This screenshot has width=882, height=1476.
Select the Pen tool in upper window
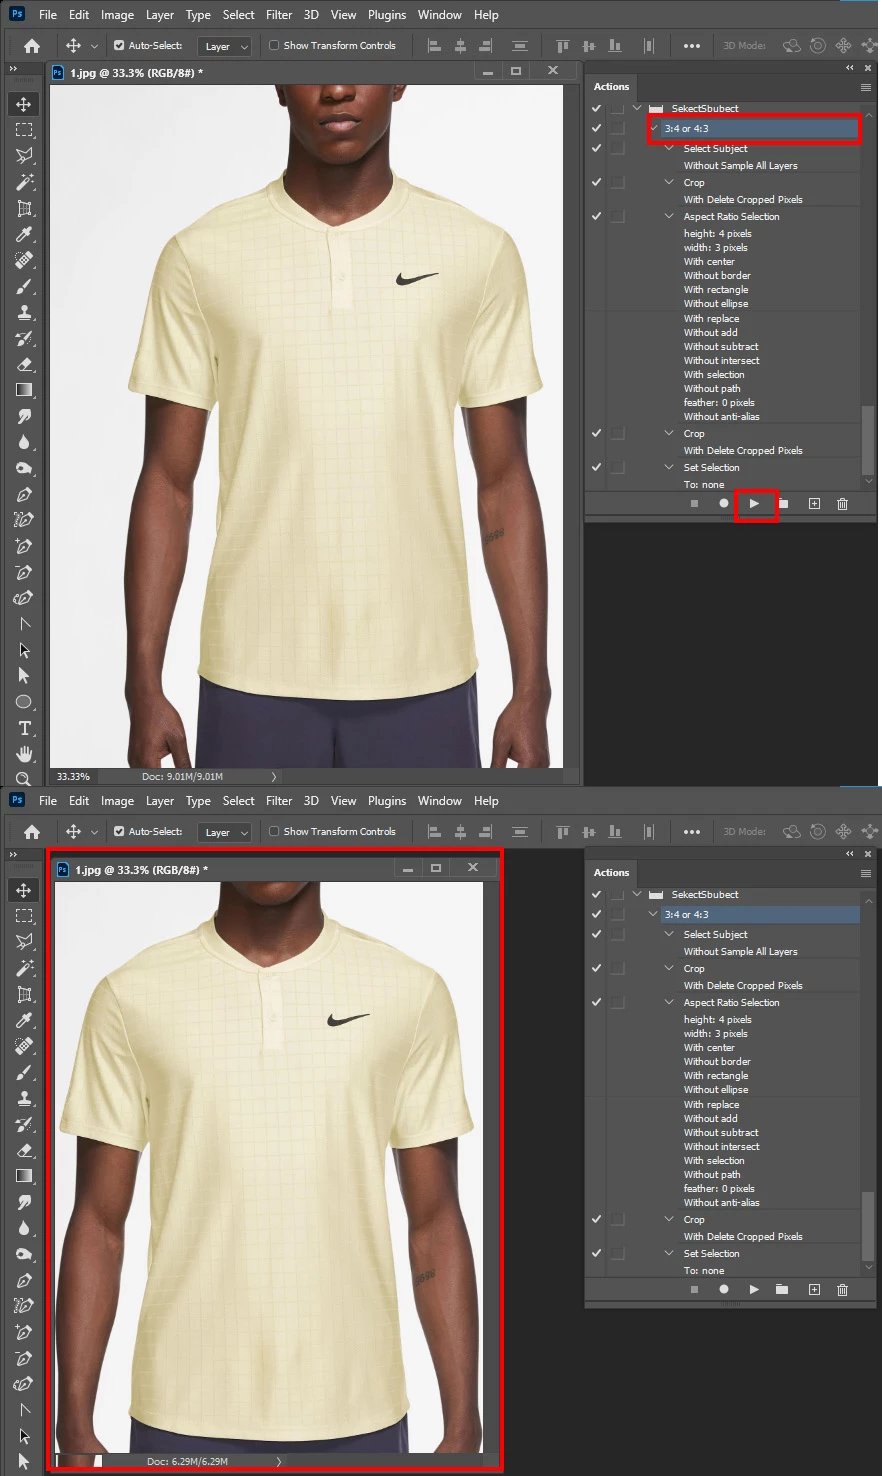[x=24, y=494]
